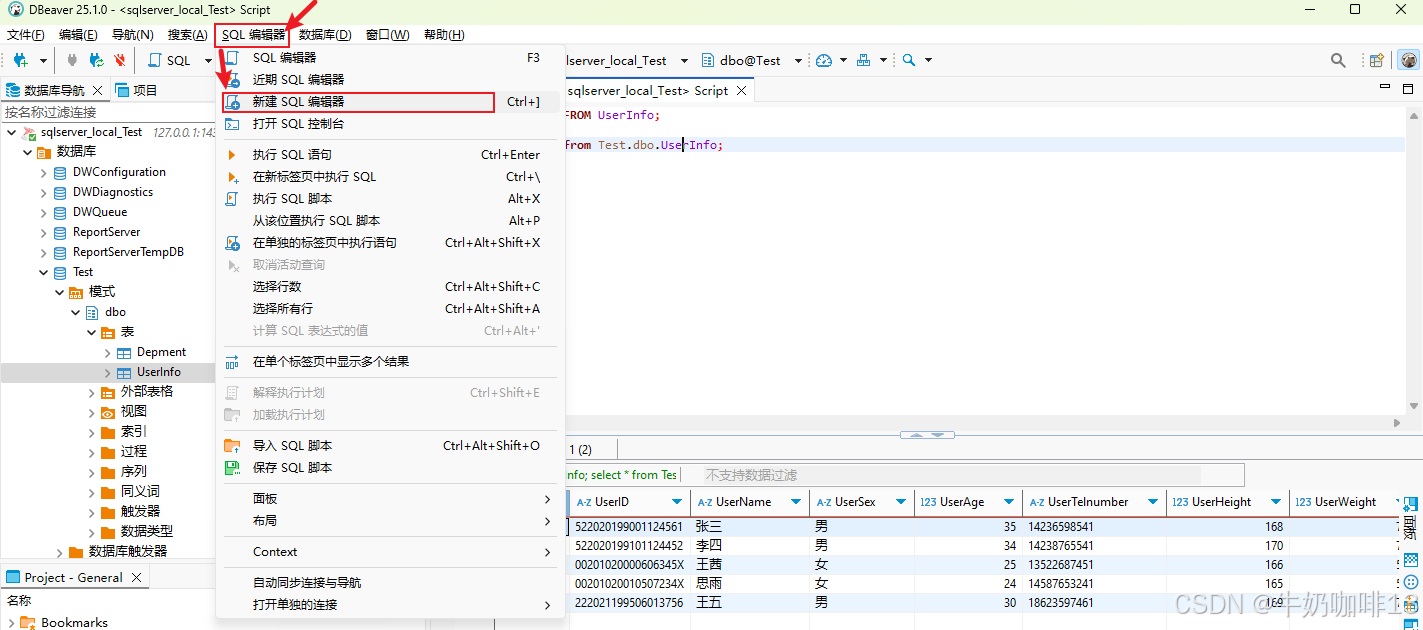
Task: Switch to the 数据库导航 tab
Action: tap(54, 90)
